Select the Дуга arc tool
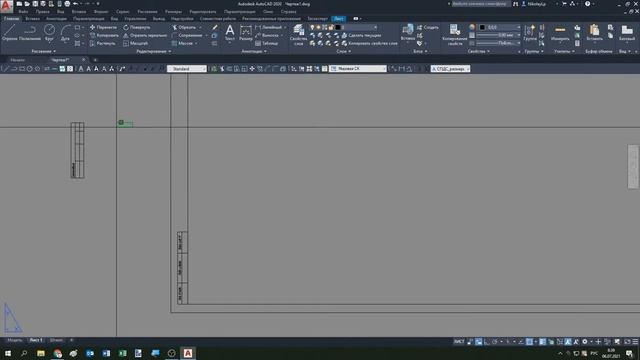 pyautogui.click(x=65, y=33)
